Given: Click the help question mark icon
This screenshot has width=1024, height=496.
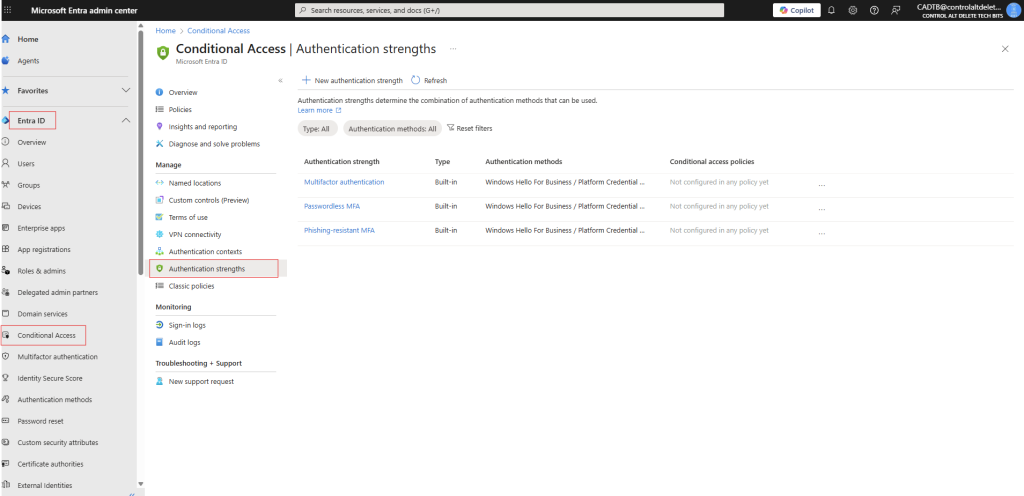Looking at the screenshot, I should (x=874, y=10).
